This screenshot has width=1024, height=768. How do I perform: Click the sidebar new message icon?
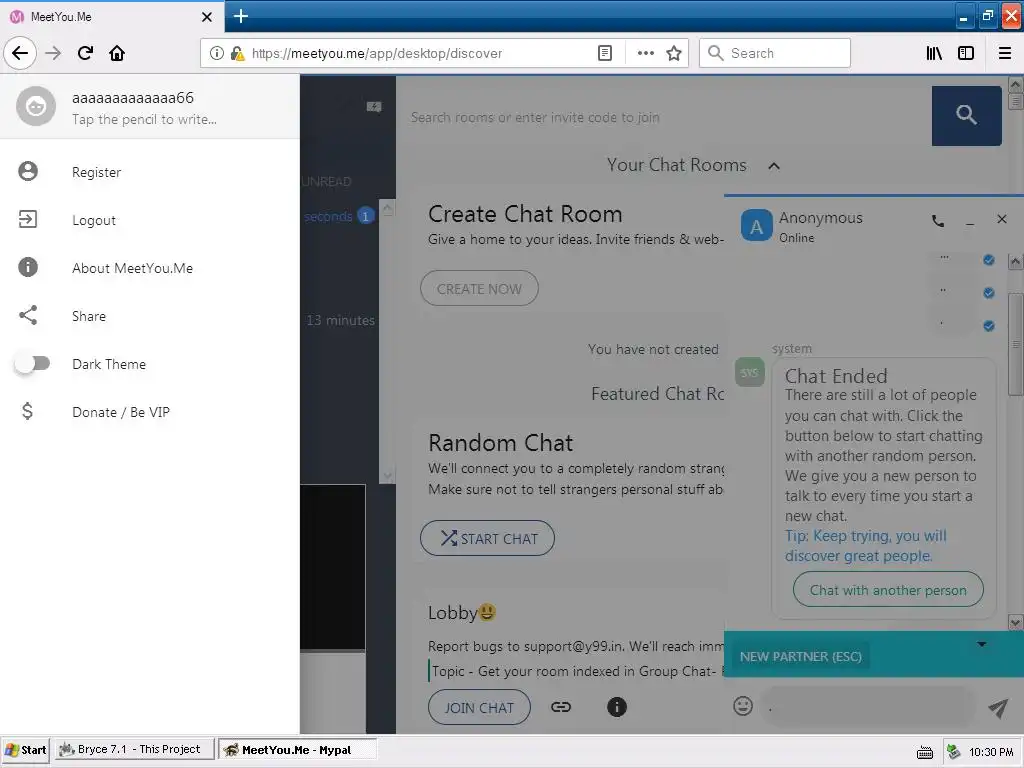tap(374, 106)
